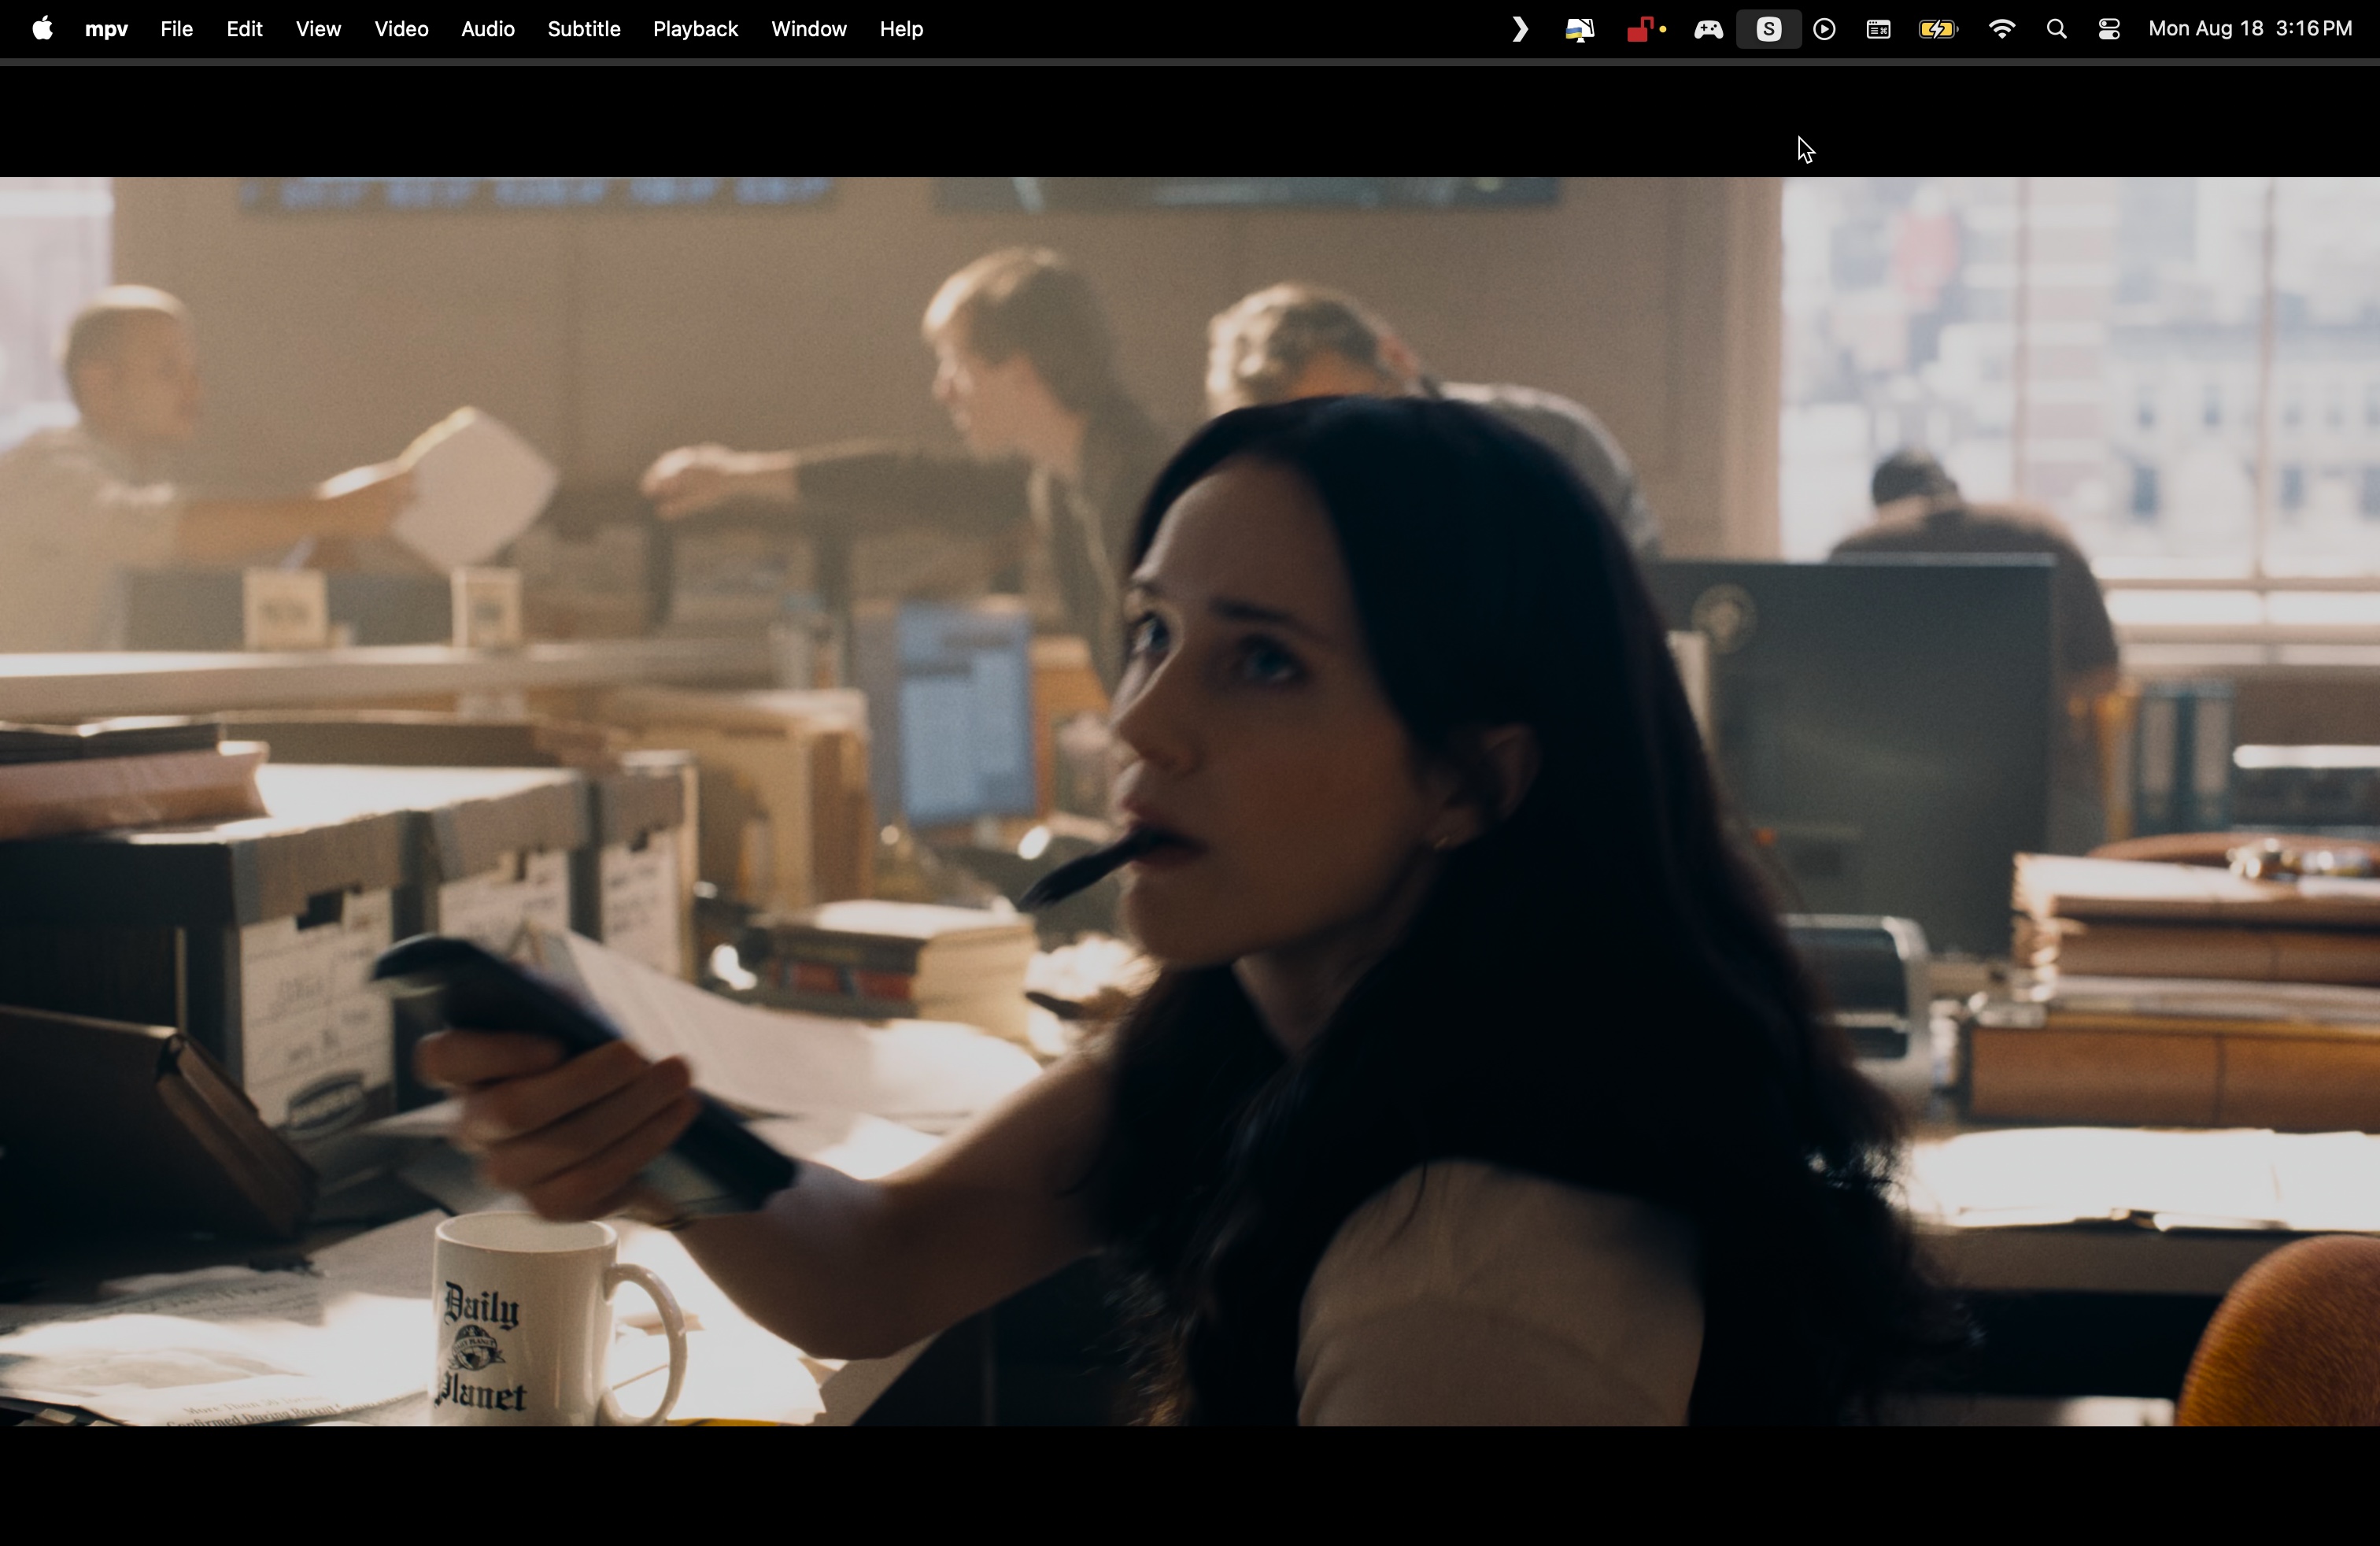Open the Audio menu

click(487, 29)
